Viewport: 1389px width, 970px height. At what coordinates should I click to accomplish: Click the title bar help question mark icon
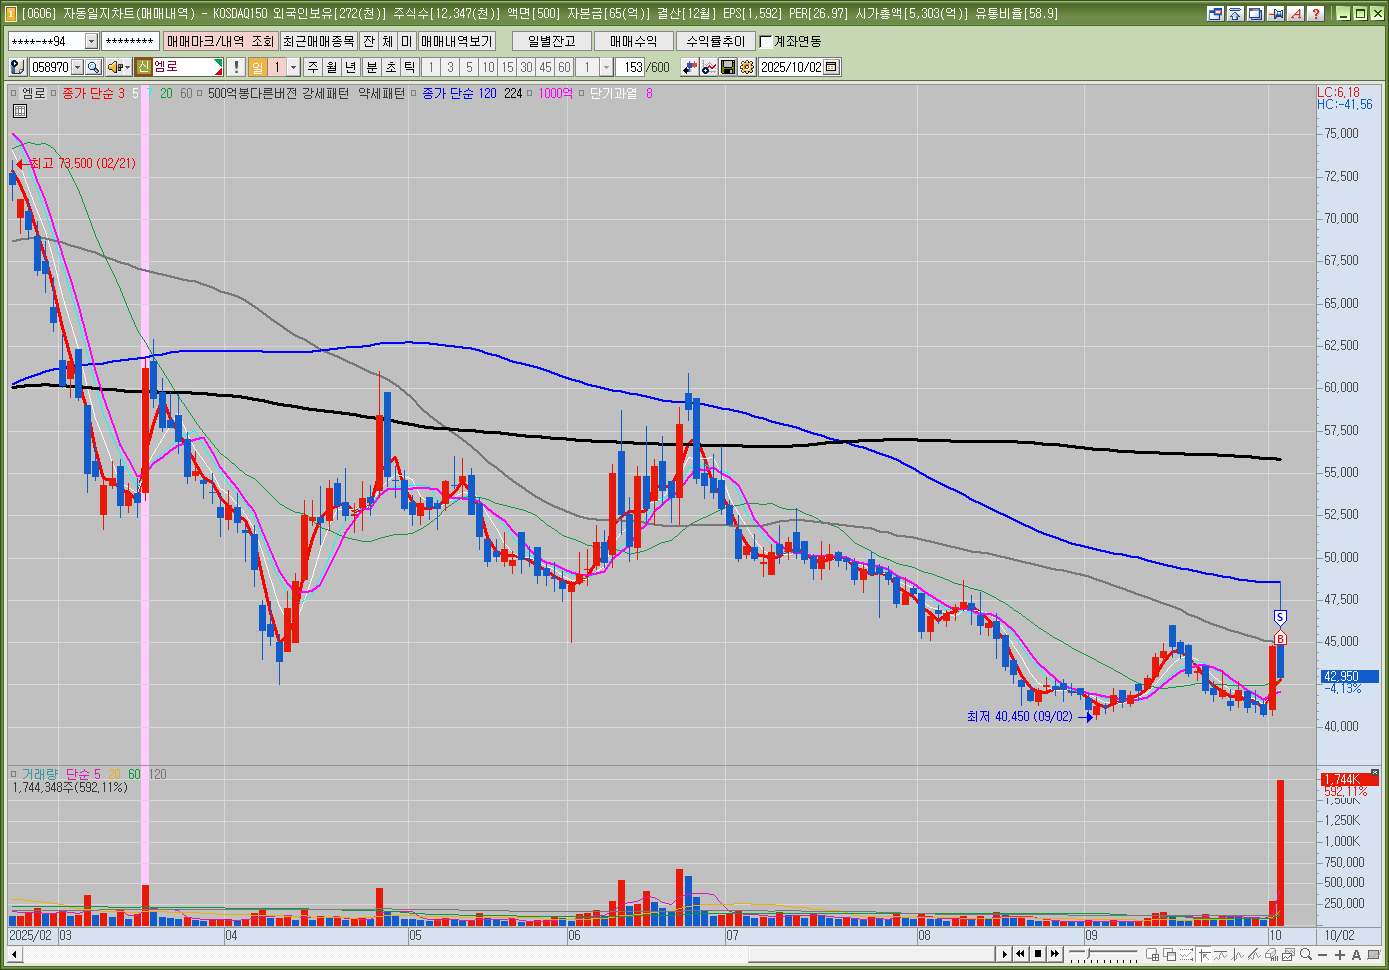(1316, 13)
